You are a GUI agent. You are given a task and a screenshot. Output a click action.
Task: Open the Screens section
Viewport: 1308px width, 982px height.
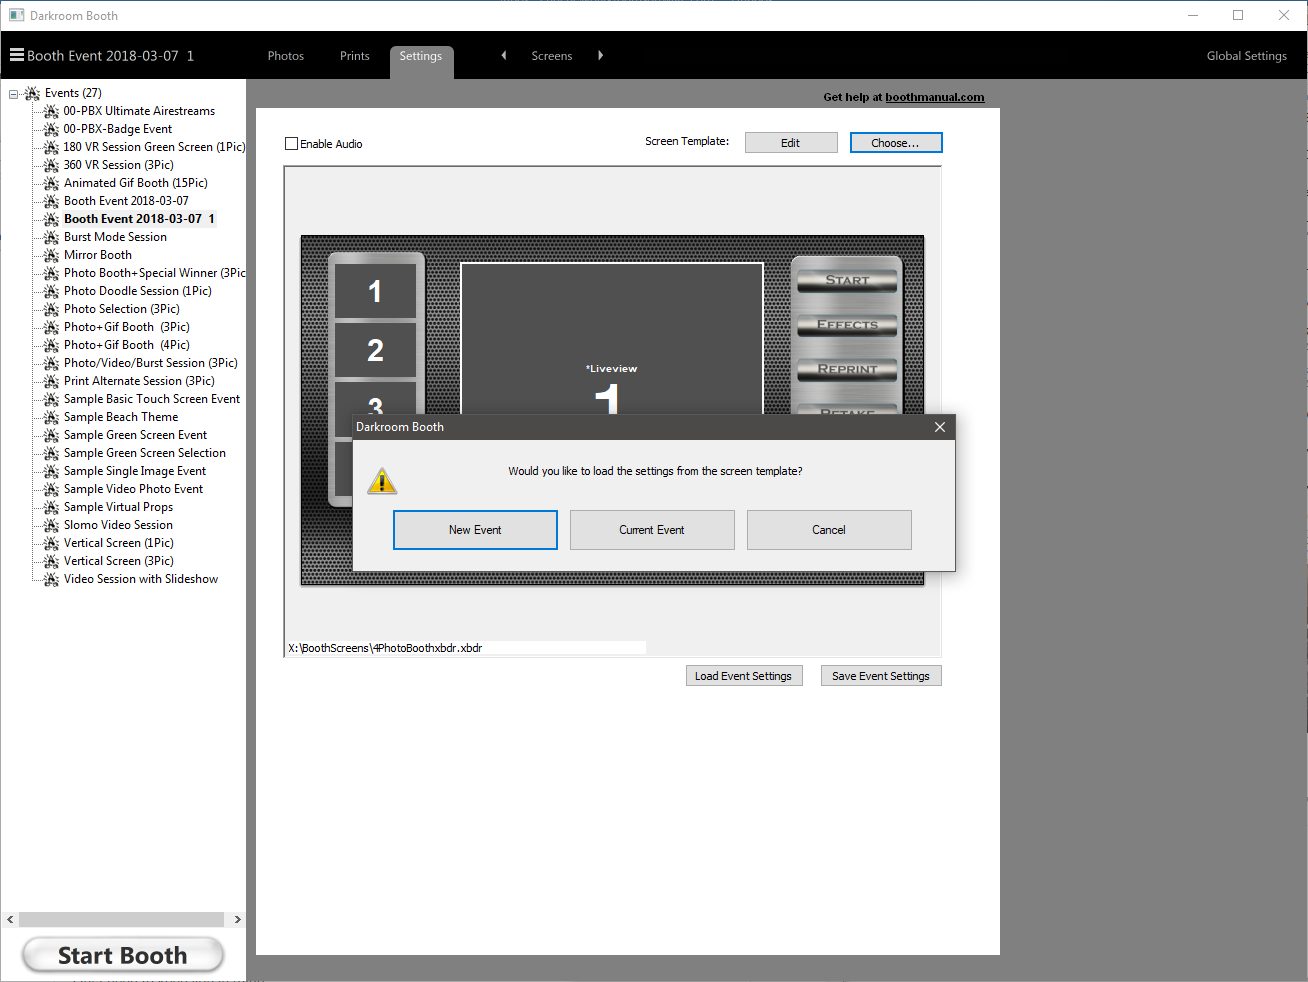[552, 56]
